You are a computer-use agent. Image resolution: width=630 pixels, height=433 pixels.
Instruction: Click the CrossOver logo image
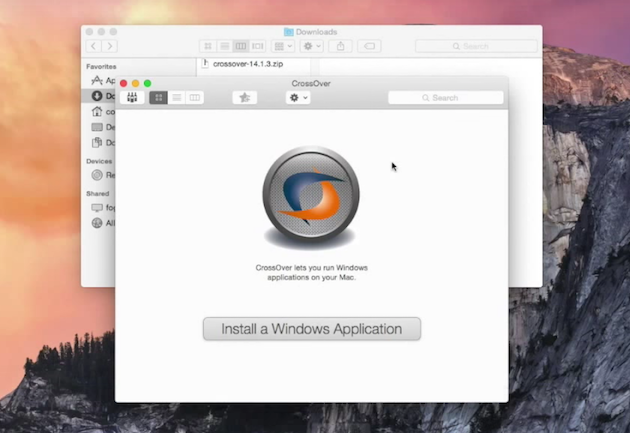(311, 196)
